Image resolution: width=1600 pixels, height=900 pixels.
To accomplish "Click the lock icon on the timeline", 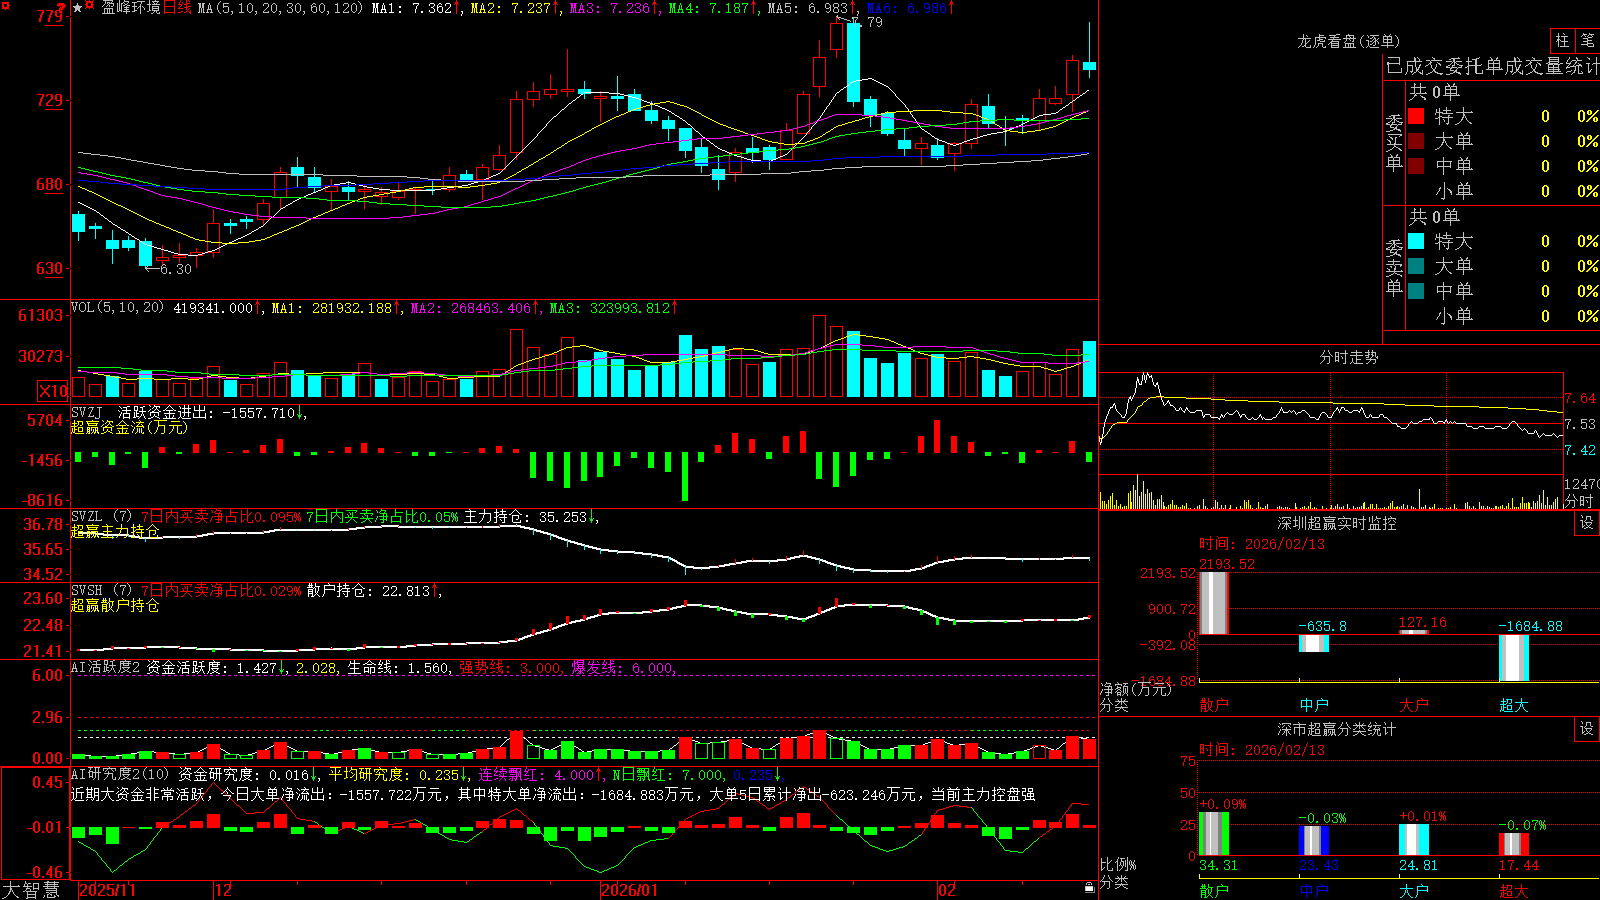I will [x=1090, y=888].
